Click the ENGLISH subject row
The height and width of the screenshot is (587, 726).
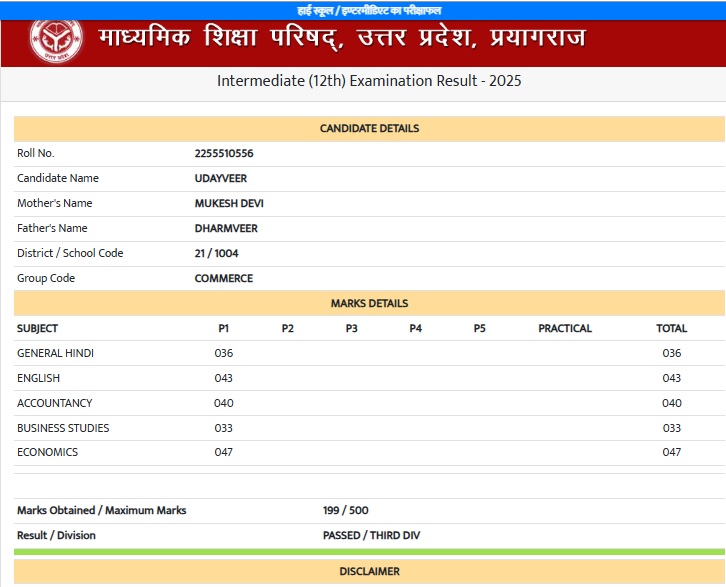[369, 378]
